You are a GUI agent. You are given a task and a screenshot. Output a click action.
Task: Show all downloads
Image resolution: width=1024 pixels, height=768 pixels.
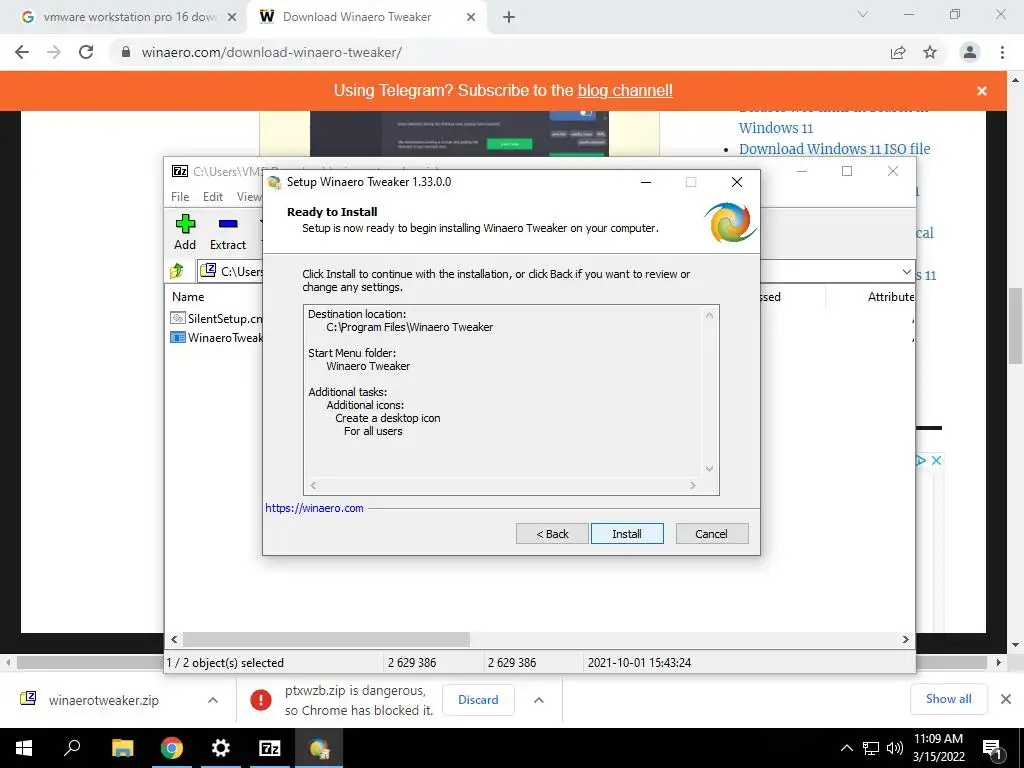point(948,699)
